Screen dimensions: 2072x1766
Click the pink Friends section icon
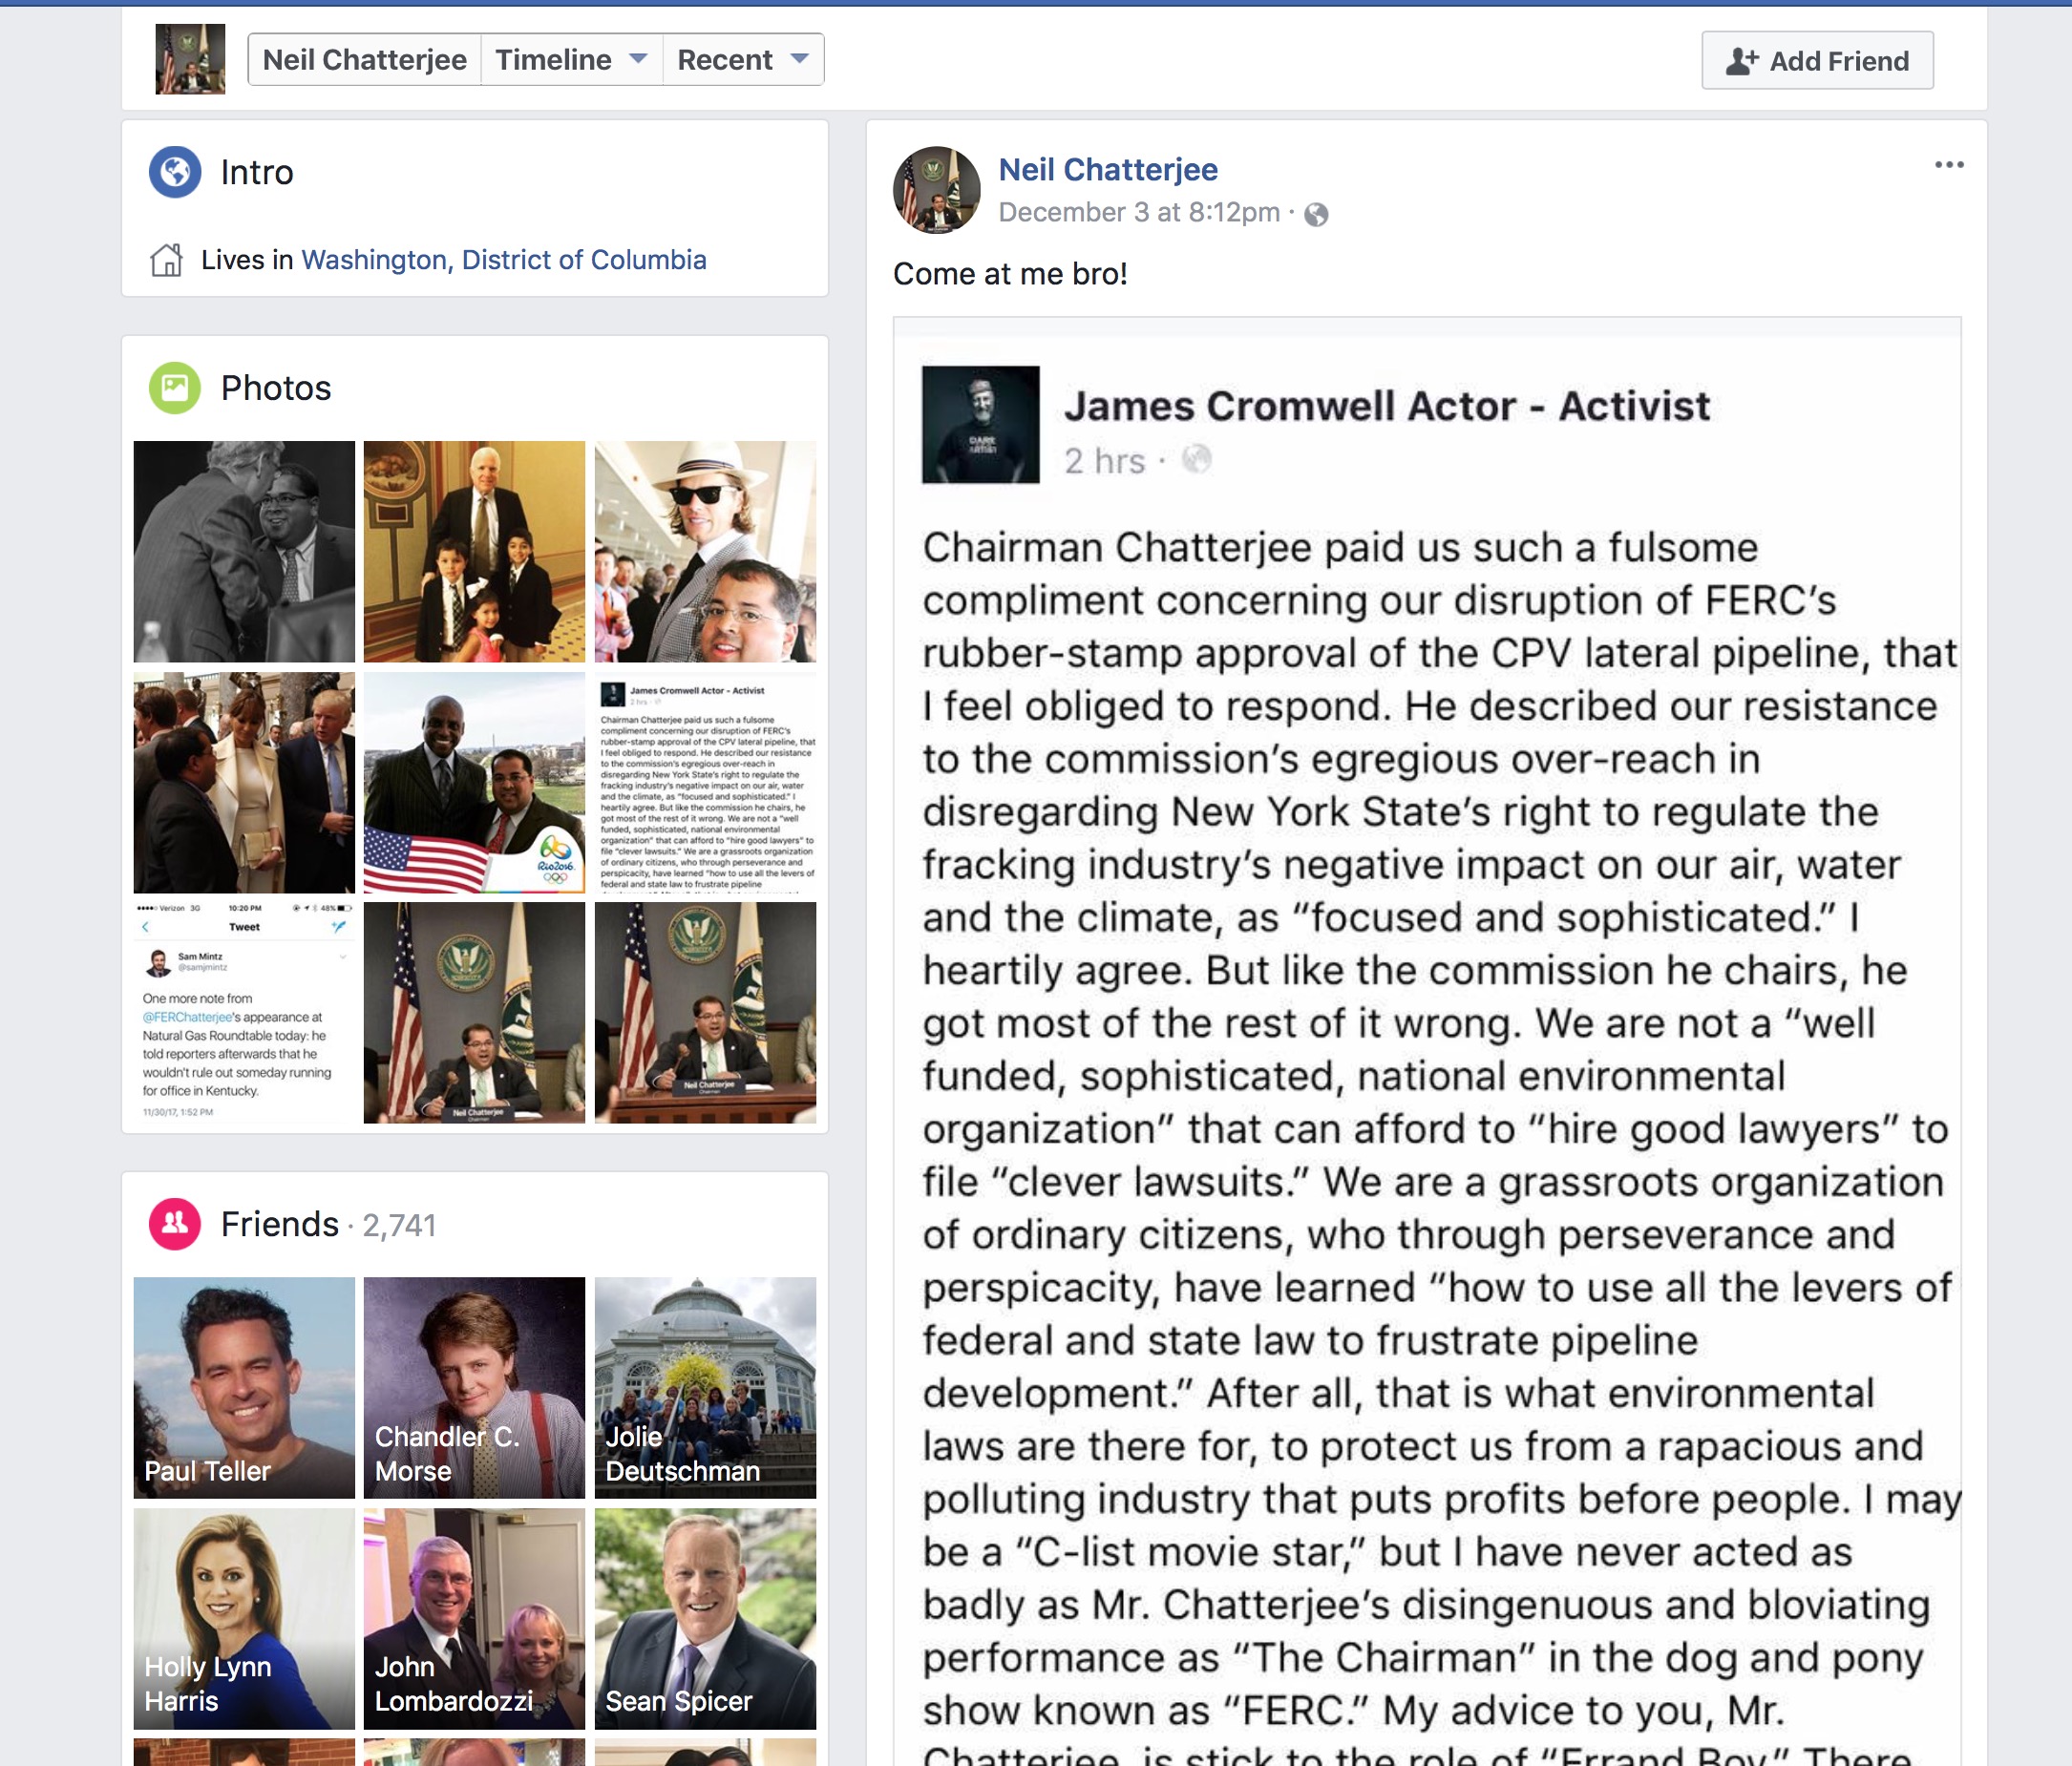175,1224
